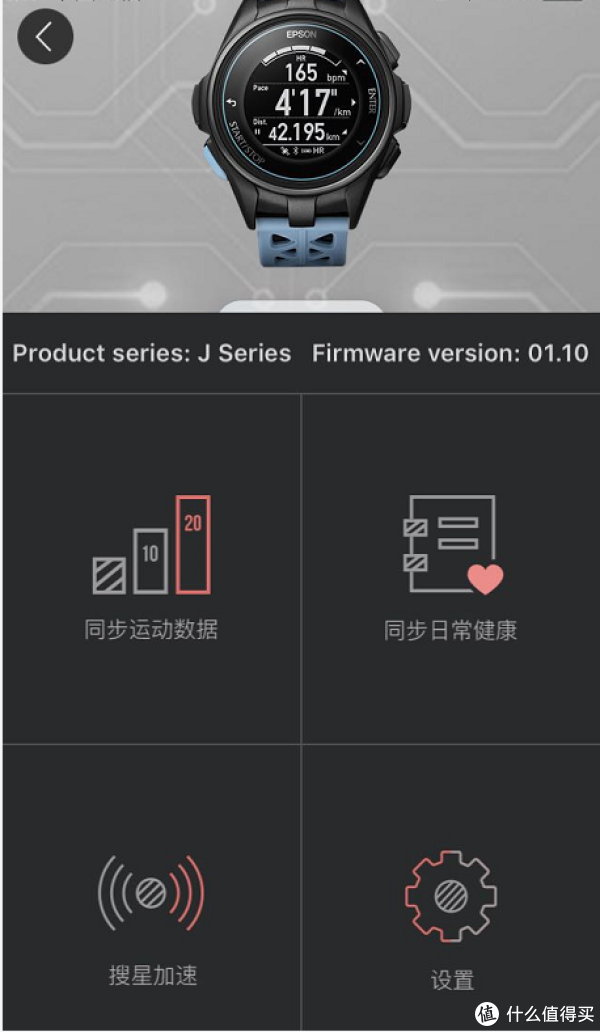Click Product series: J Series text

point(152,353)
